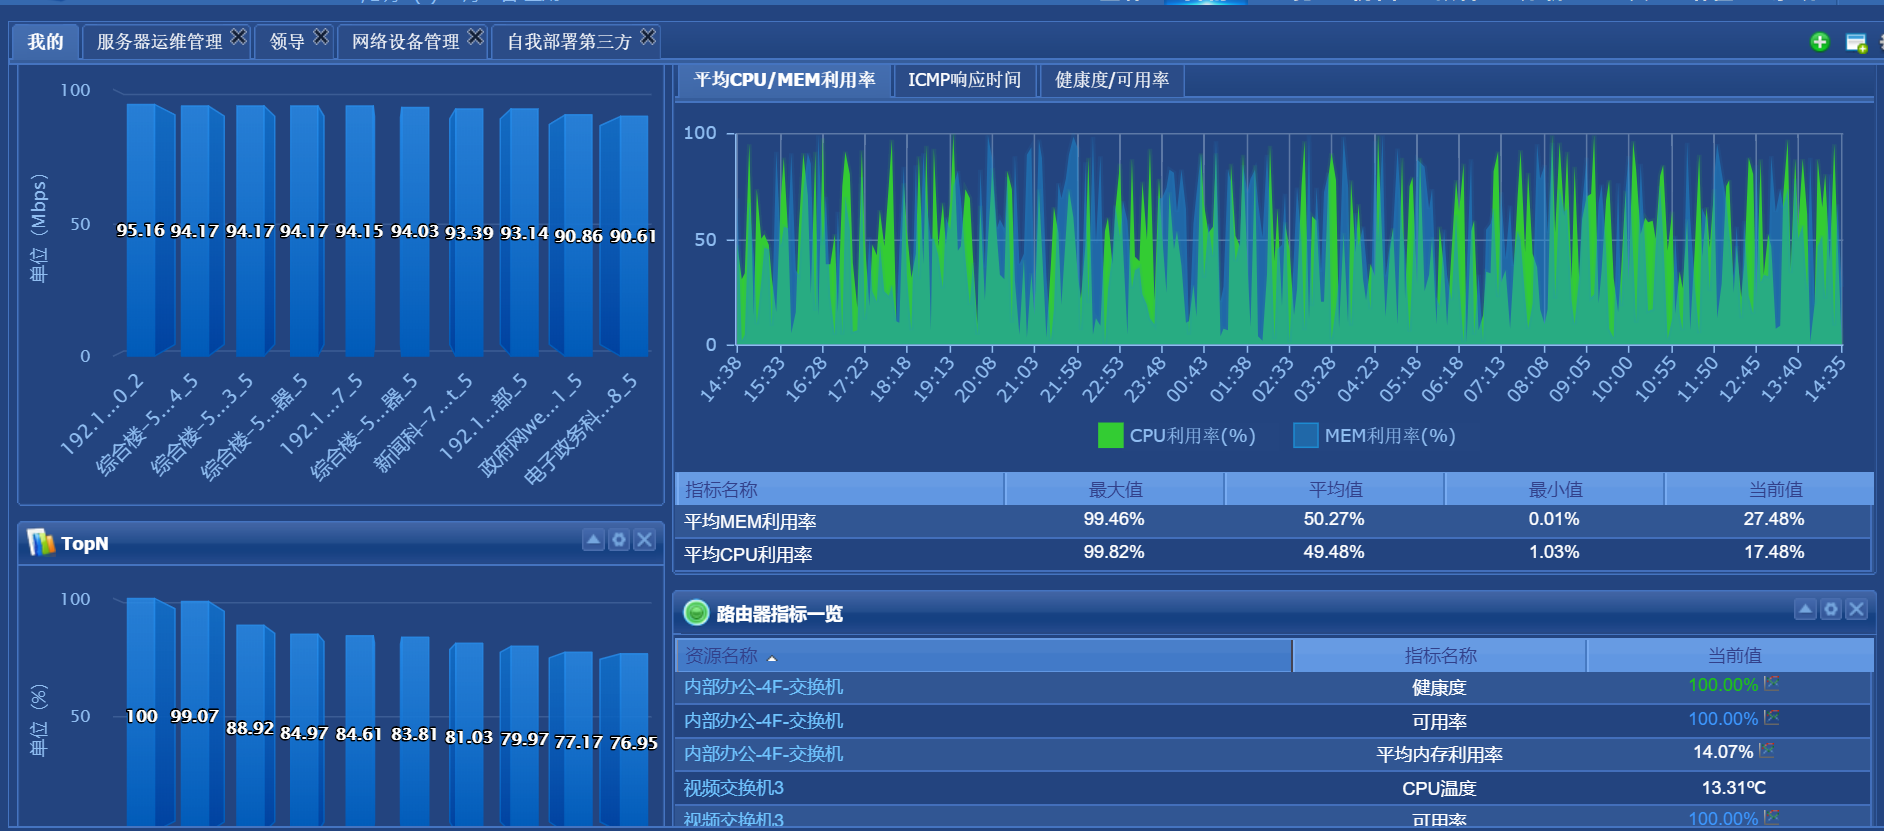The width and height of the screenshot is (1884, 831).
Task: Click the green 100.00% 健康度 value
Action: tap(1723, 685)
